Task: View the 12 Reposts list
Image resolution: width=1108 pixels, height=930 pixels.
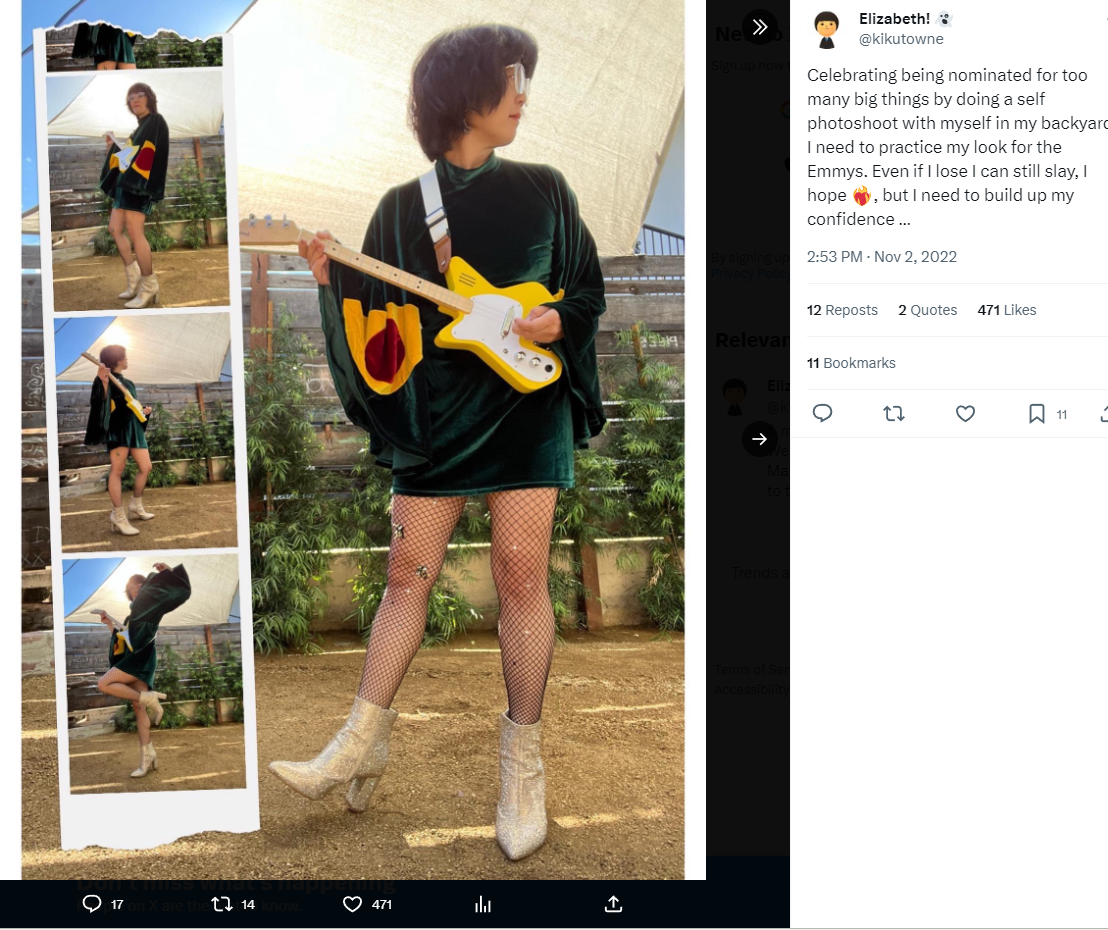Action: pyautogui.click(x=842, y=310)
